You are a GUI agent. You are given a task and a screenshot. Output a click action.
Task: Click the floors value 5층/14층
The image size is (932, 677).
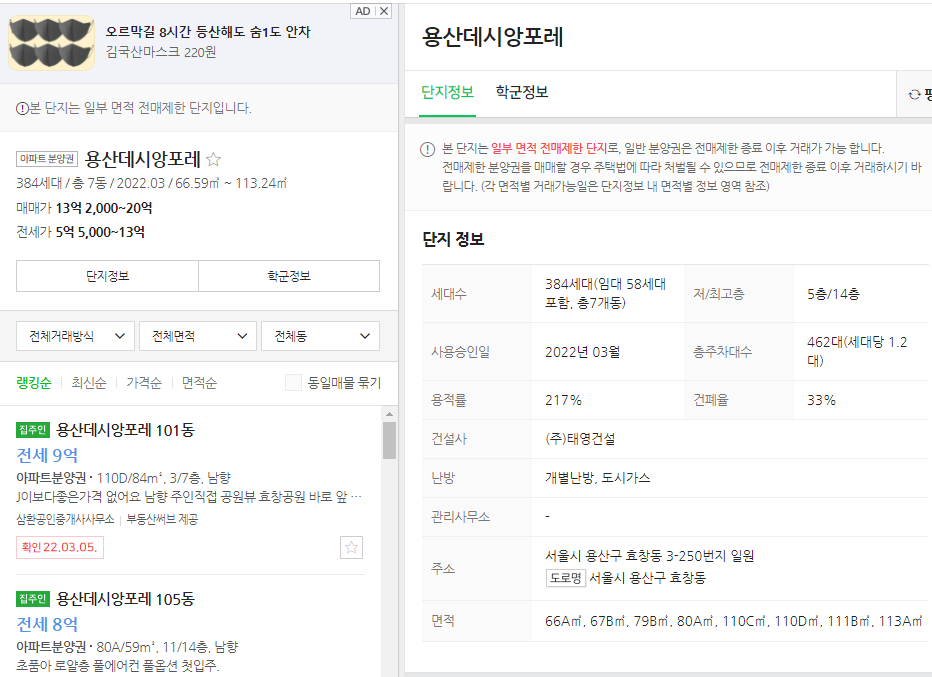833,294
